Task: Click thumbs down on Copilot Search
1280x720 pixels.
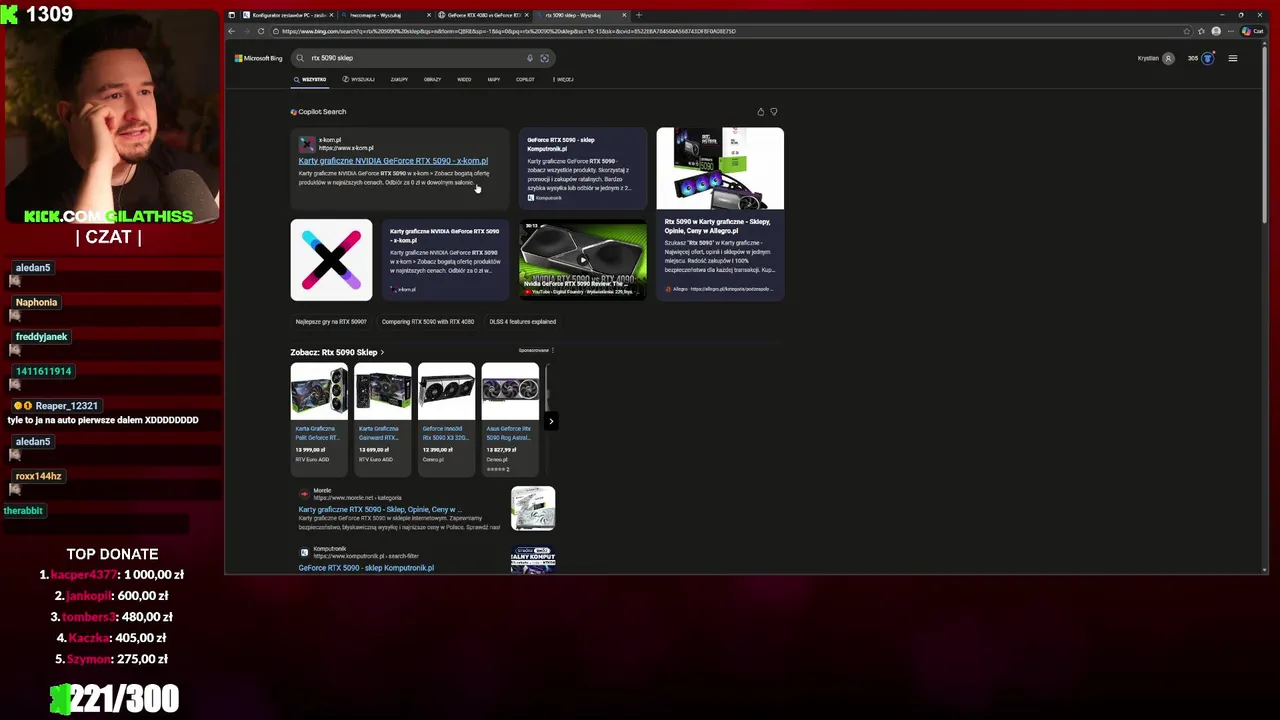Action: 773,112
